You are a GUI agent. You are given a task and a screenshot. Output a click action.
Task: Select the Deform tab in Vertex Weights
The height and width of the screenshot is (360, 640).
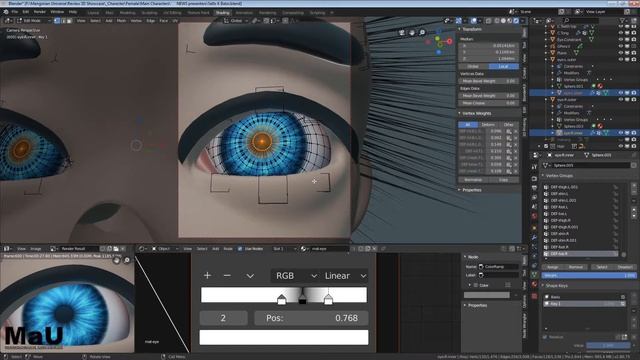tap(488, 124)
